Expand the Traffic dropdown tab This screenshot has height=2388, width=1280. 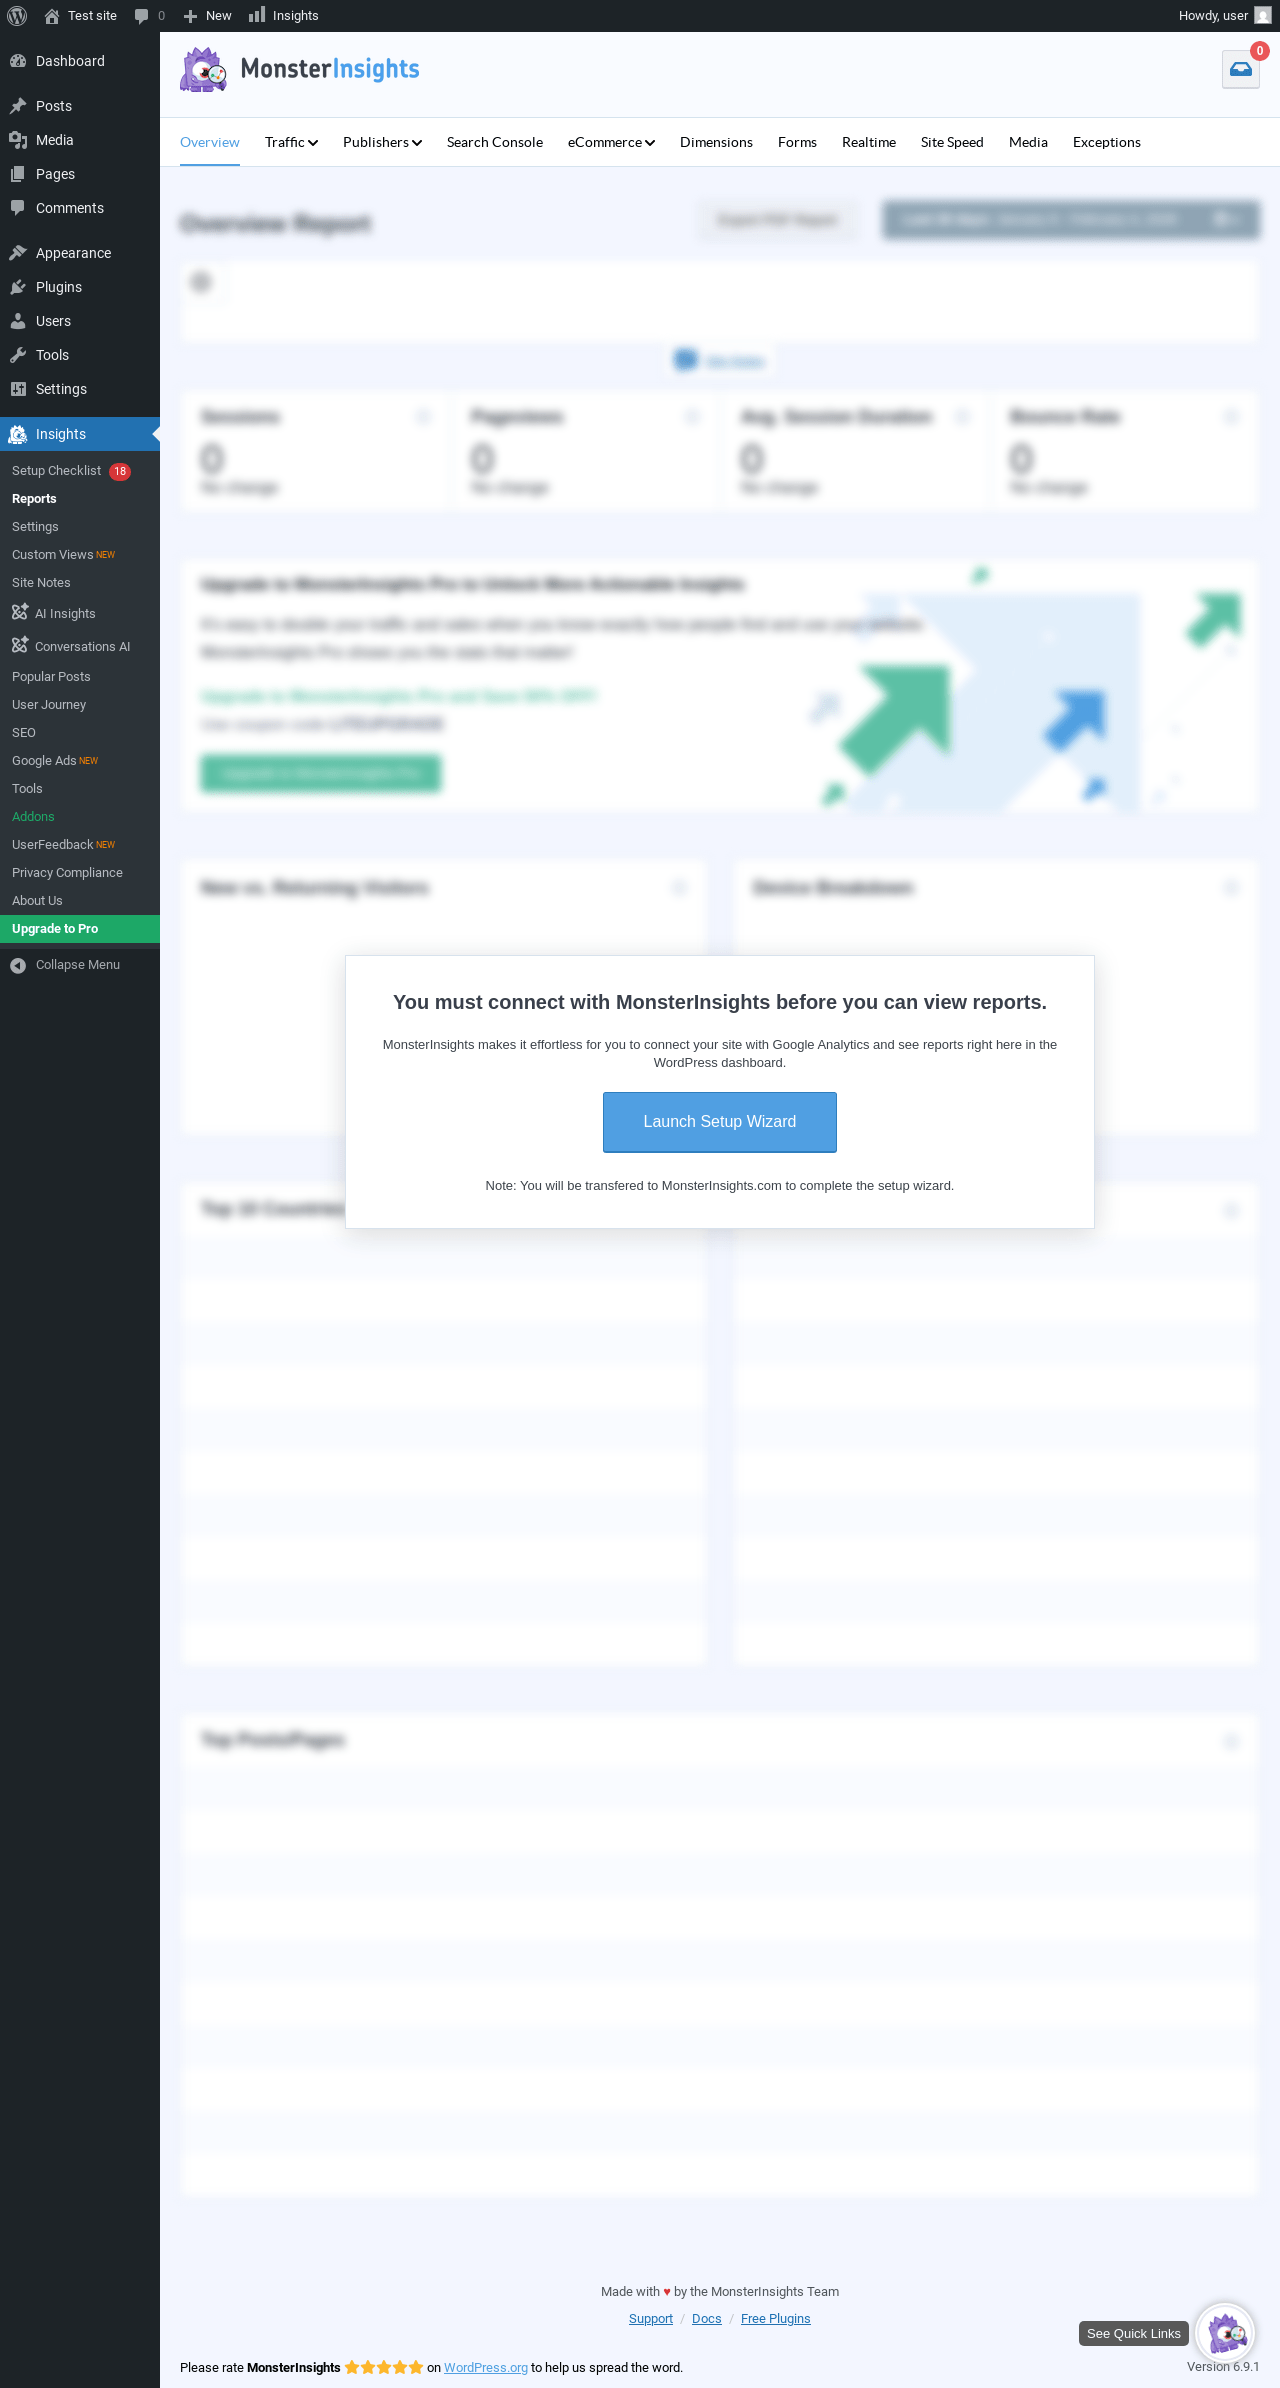(291, 142)
